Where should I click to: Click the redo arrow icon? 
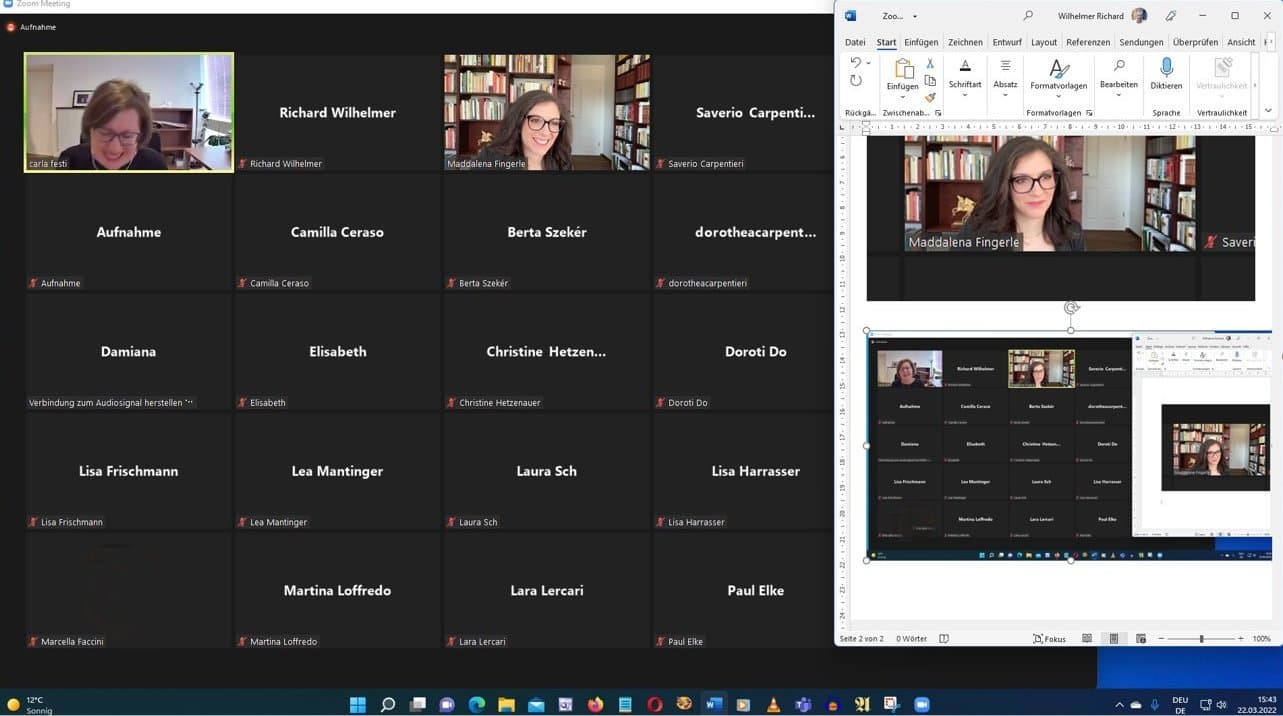(x=856, y=81)
